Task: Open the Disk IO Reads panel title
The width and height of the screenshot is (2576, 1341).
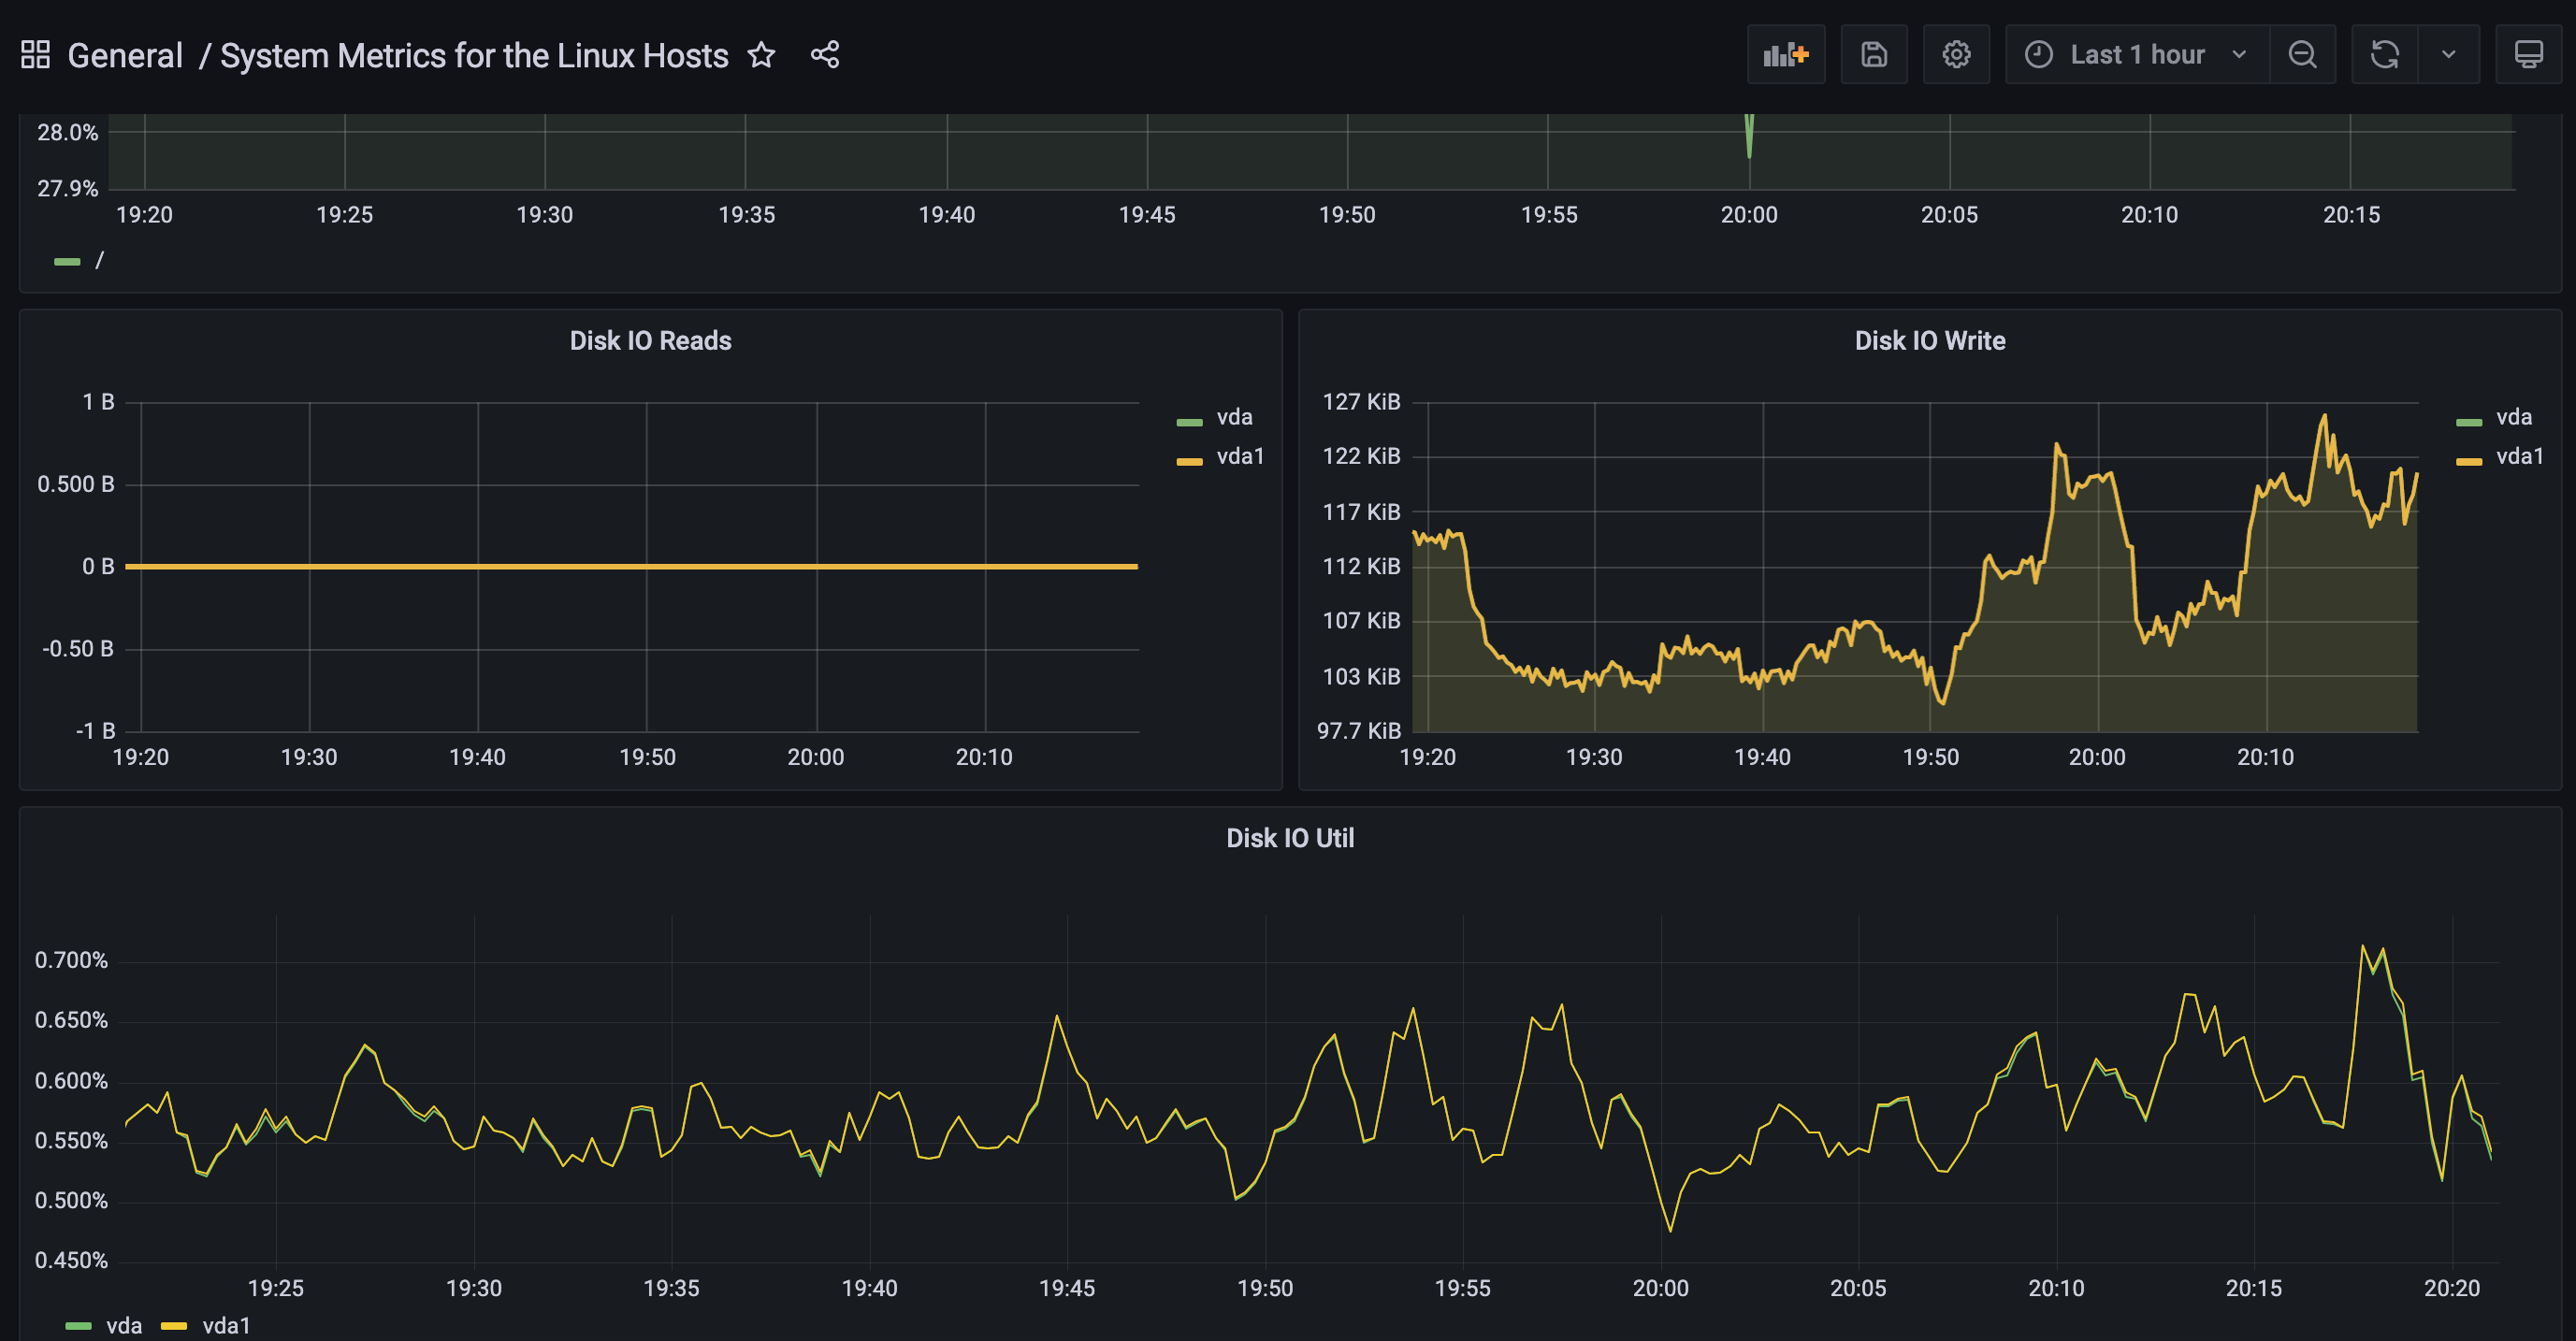Action: [650, 341]
